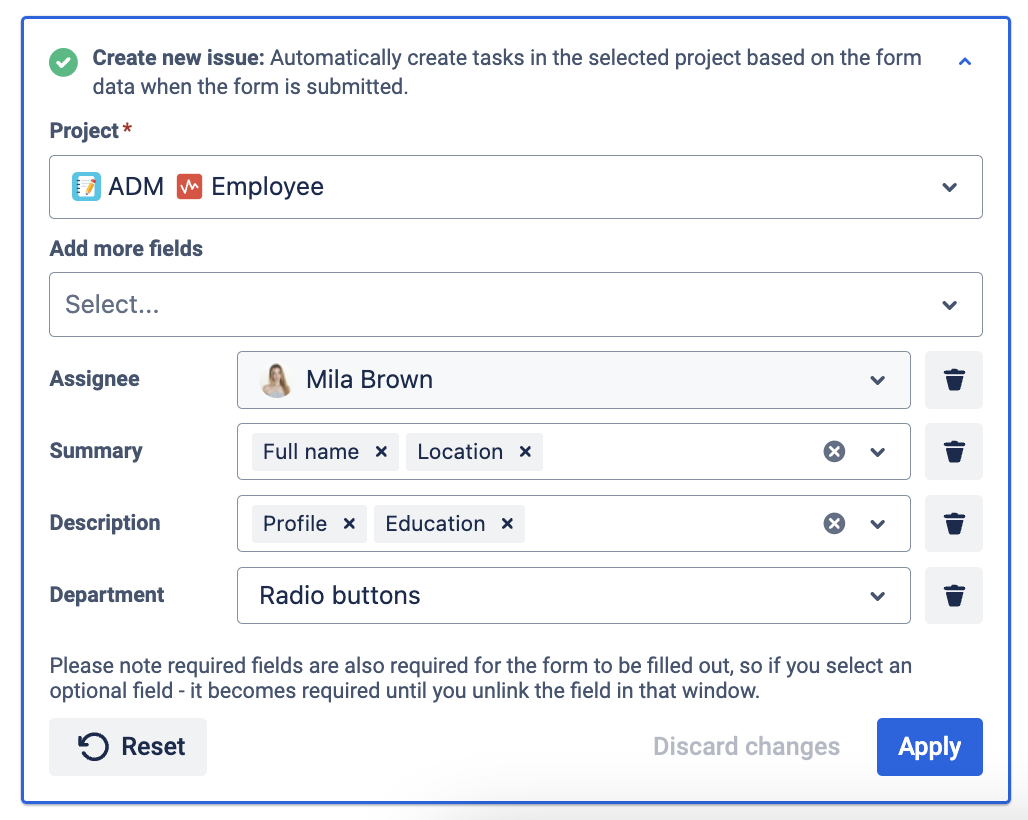Delete the Summary field row
The height and width of the screenshot is (820, 1028).
954,452
